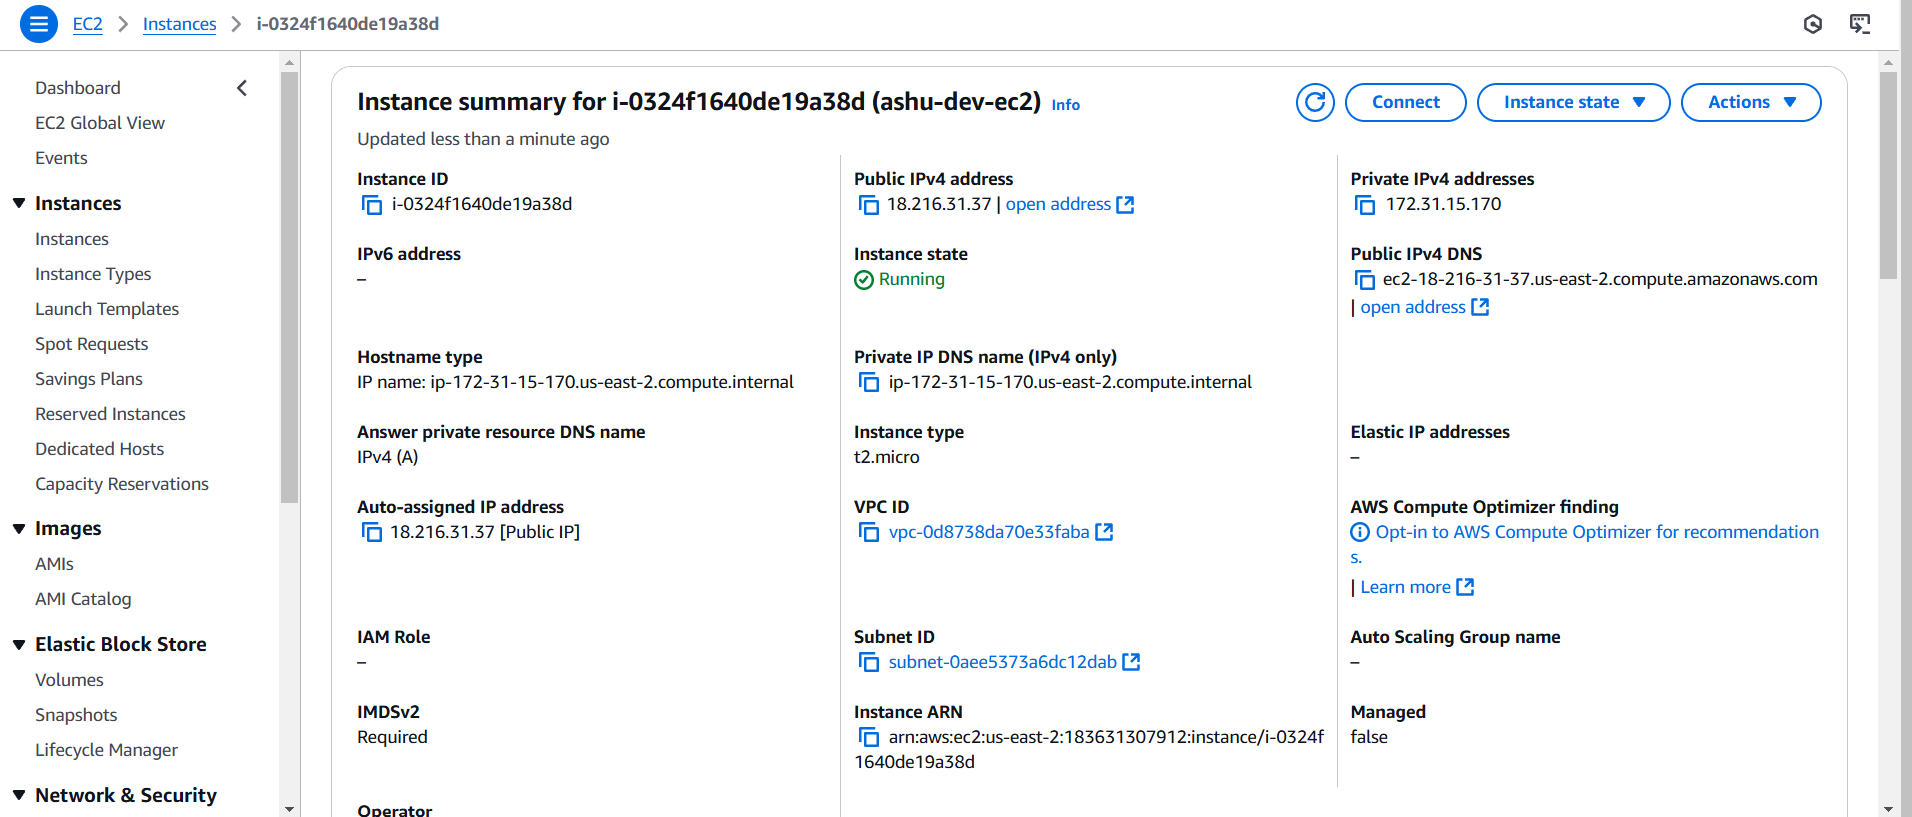
Task: Open Dedicated Hosts
Action: pos(99,449)
